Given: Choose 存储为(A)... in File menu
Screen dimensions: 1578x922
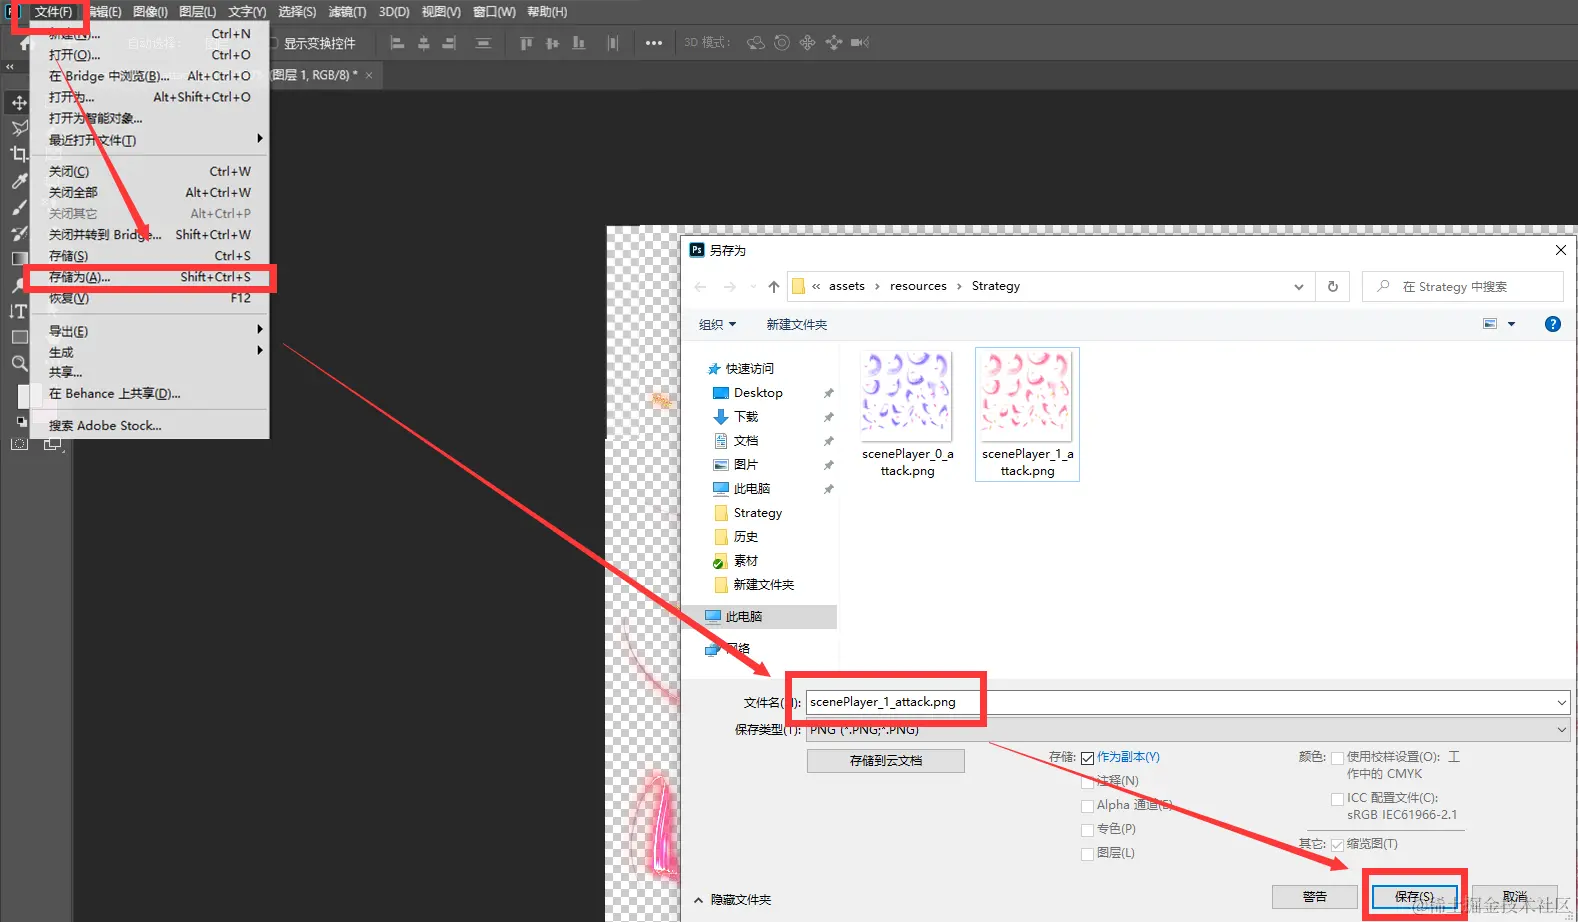Looking at the screenshot, I should click(x=150, y=277).
